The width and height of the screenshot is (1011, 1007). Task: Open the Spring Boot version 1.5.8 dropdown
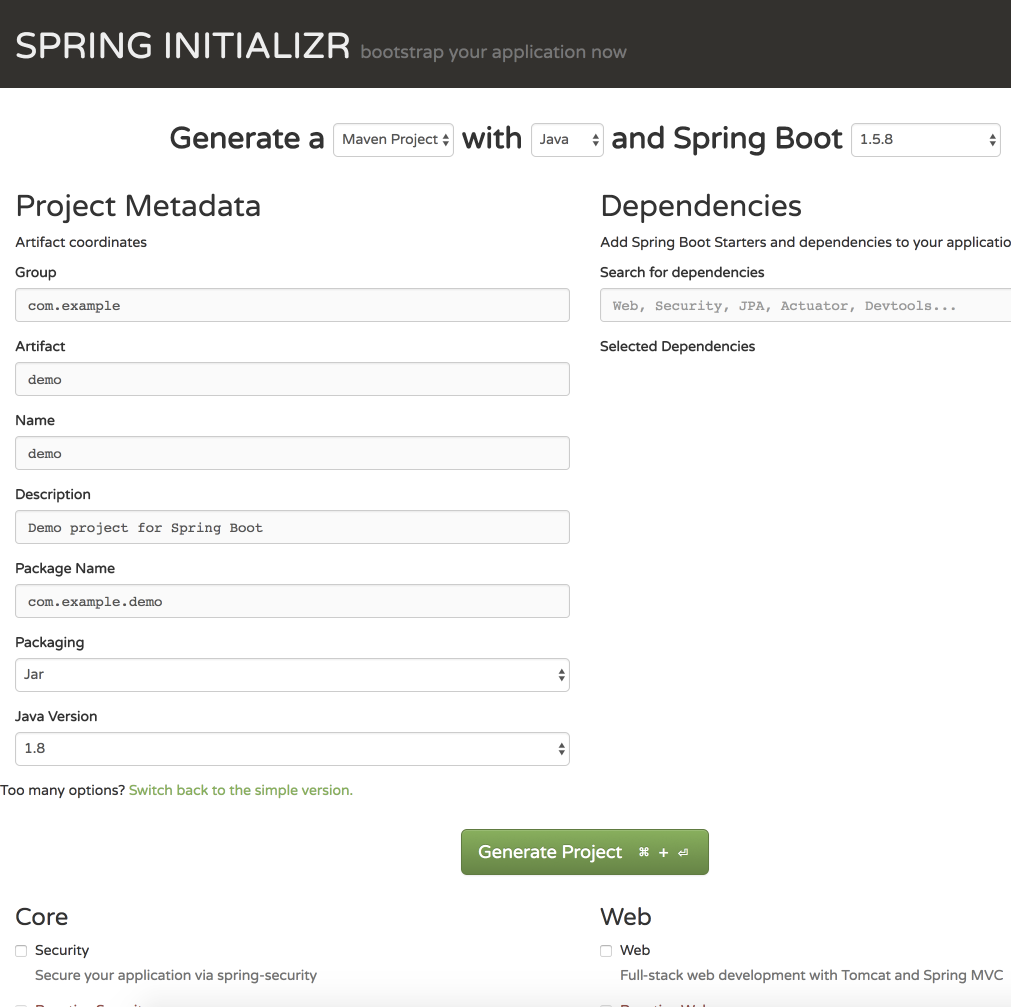(x=925, y=140)
